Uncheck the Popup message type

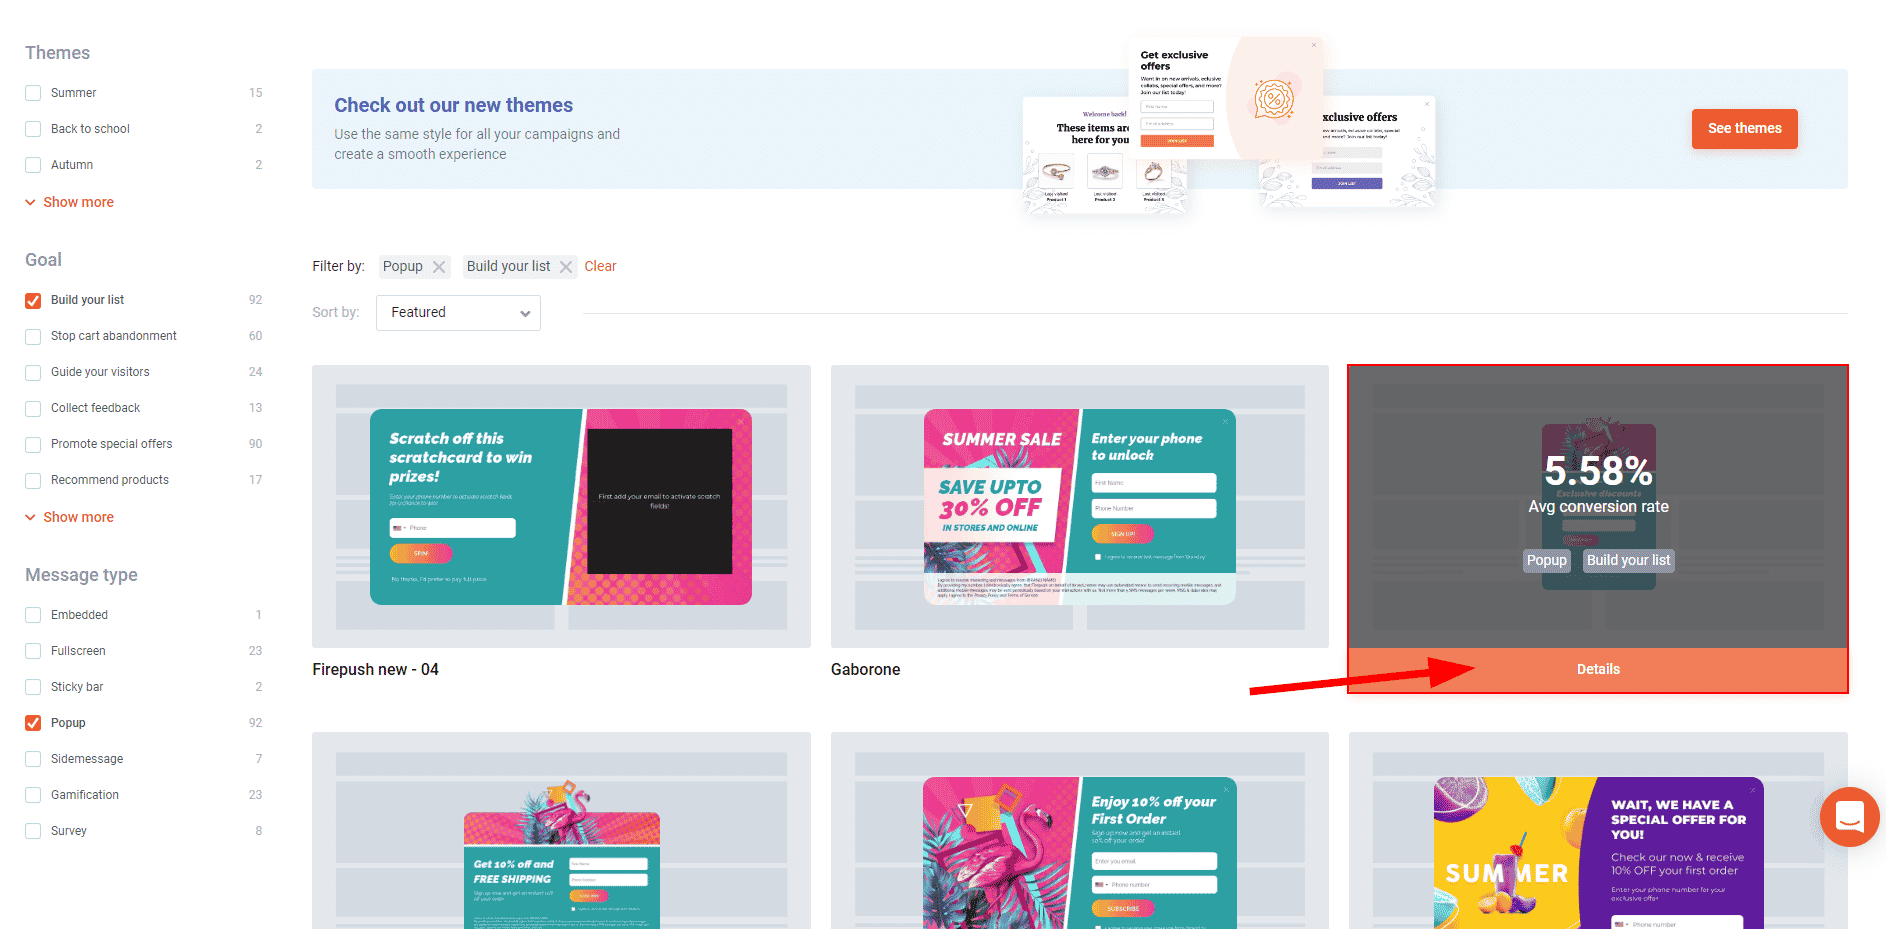coord(33,723)
